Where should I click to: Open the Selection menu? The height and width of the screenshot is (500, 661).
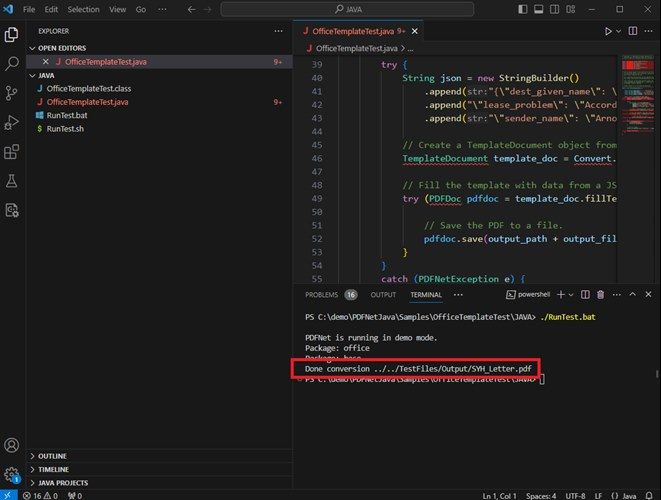pos(83,8)
